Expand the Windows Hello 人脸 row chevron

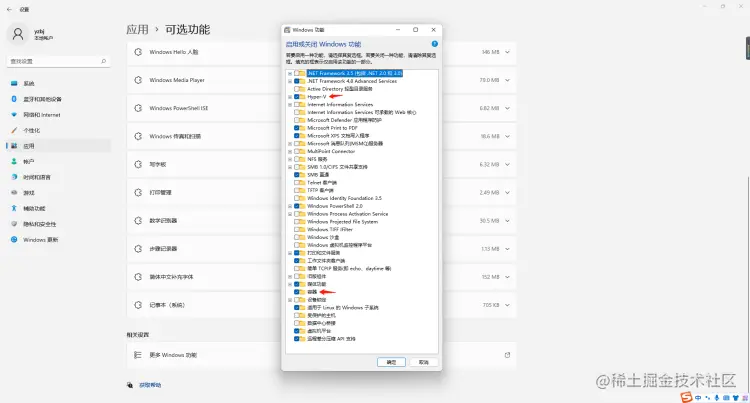[x=507, y=52]
